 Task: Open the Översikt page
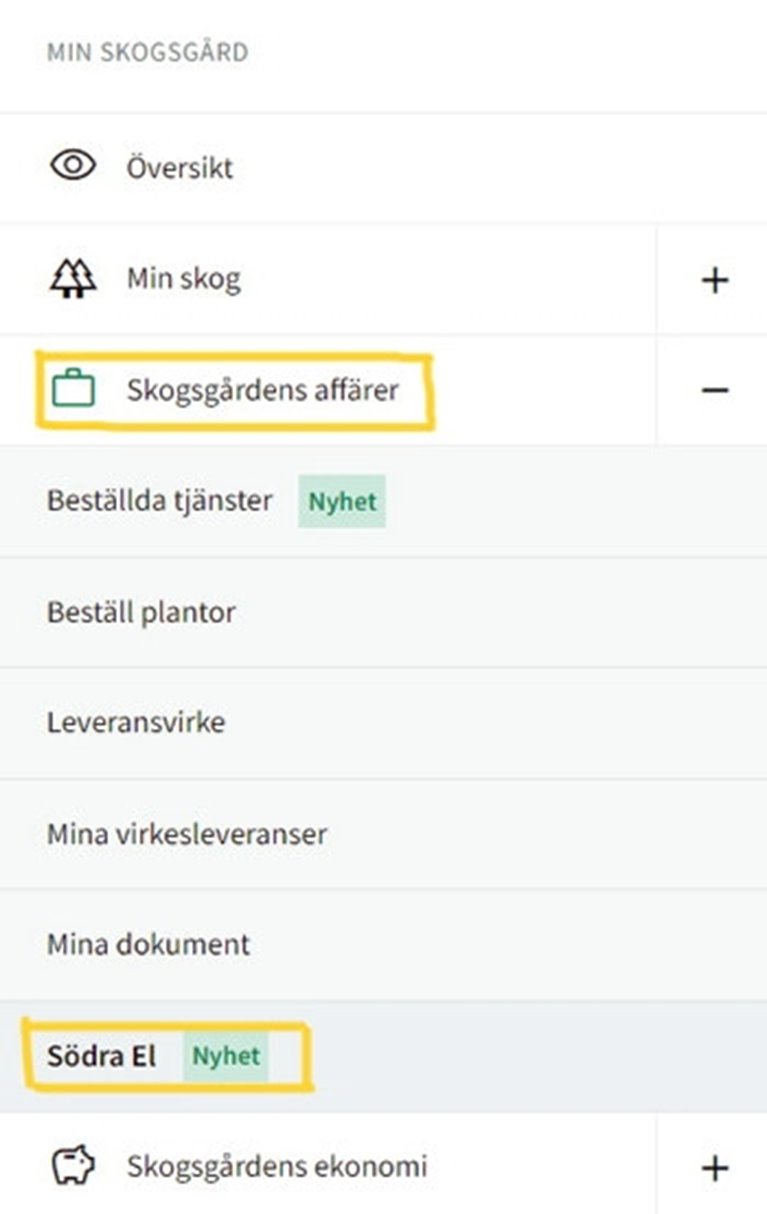180,167
